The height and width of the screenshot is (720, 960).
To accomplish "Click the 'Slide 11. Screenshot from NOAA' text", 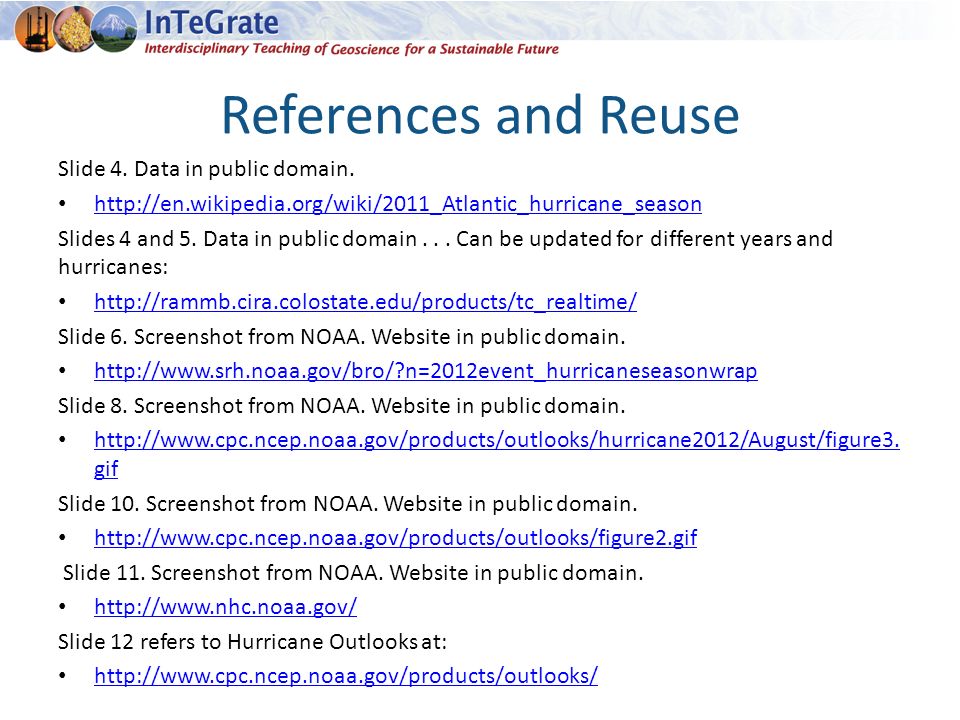I will (x=353, y=573).
